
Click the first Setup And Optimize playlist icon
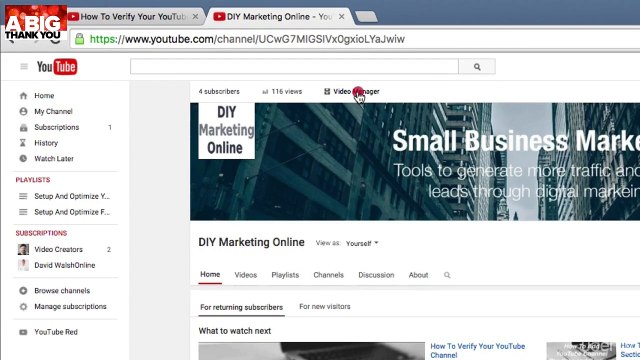click(x=23, y=196)
